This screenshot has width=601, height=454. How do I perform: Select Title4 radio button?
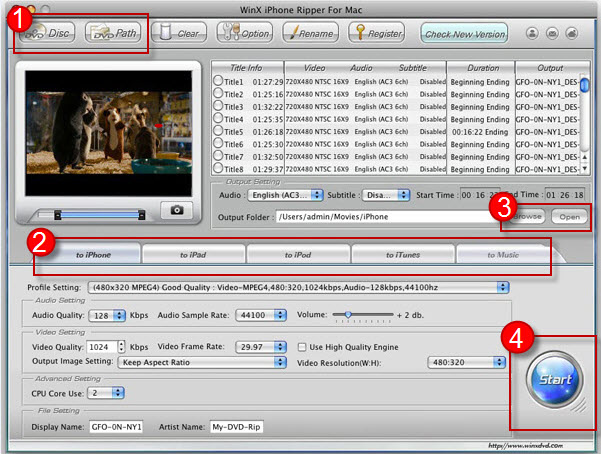click(x=218, y=118)
